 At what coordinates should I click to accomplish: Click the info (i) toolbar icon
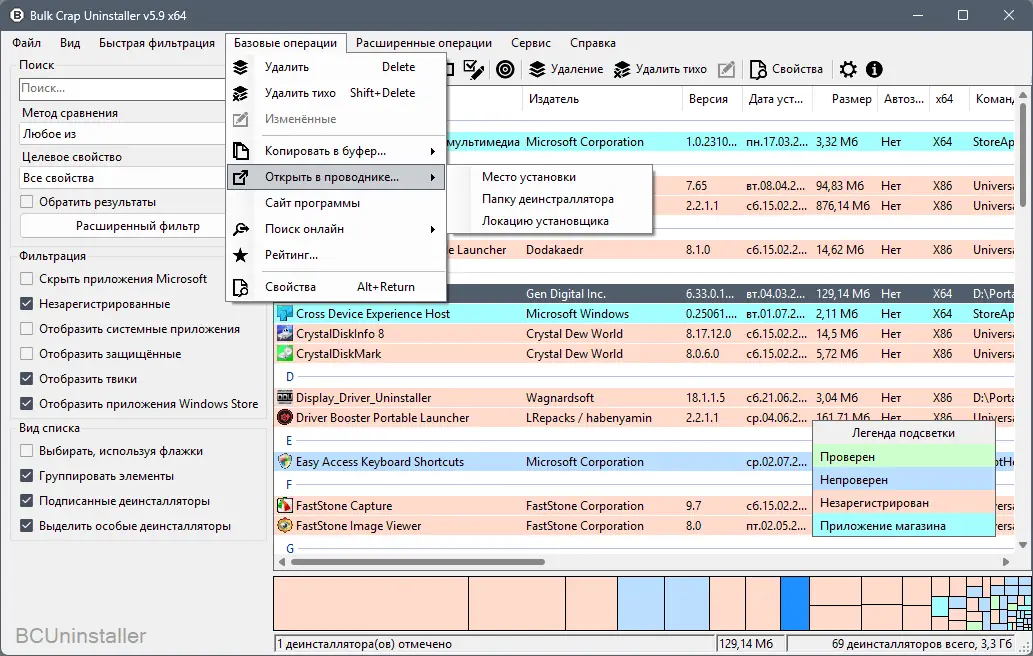point(874,69)
